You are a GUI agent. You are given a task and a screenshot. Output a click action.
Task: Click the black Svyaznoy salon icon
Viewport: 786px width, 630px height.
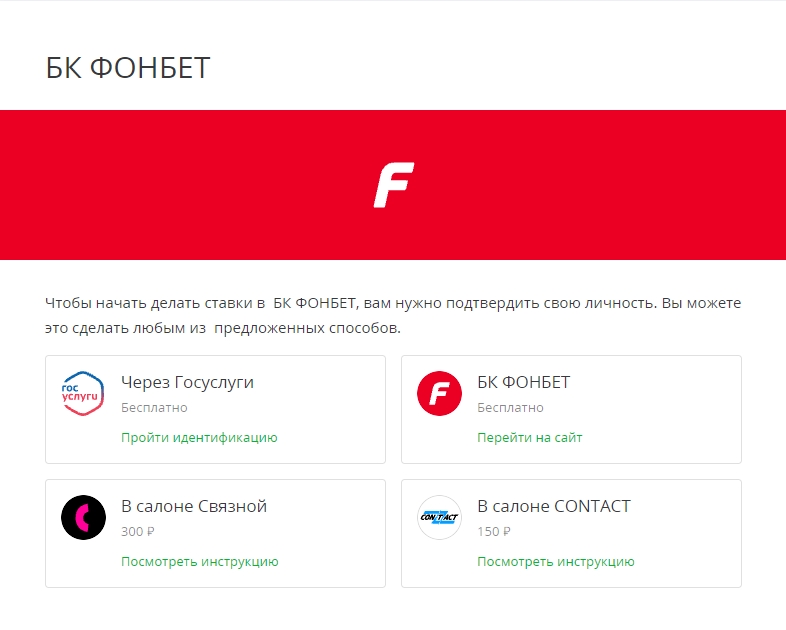pyautogui.click(x=83, y=518)
